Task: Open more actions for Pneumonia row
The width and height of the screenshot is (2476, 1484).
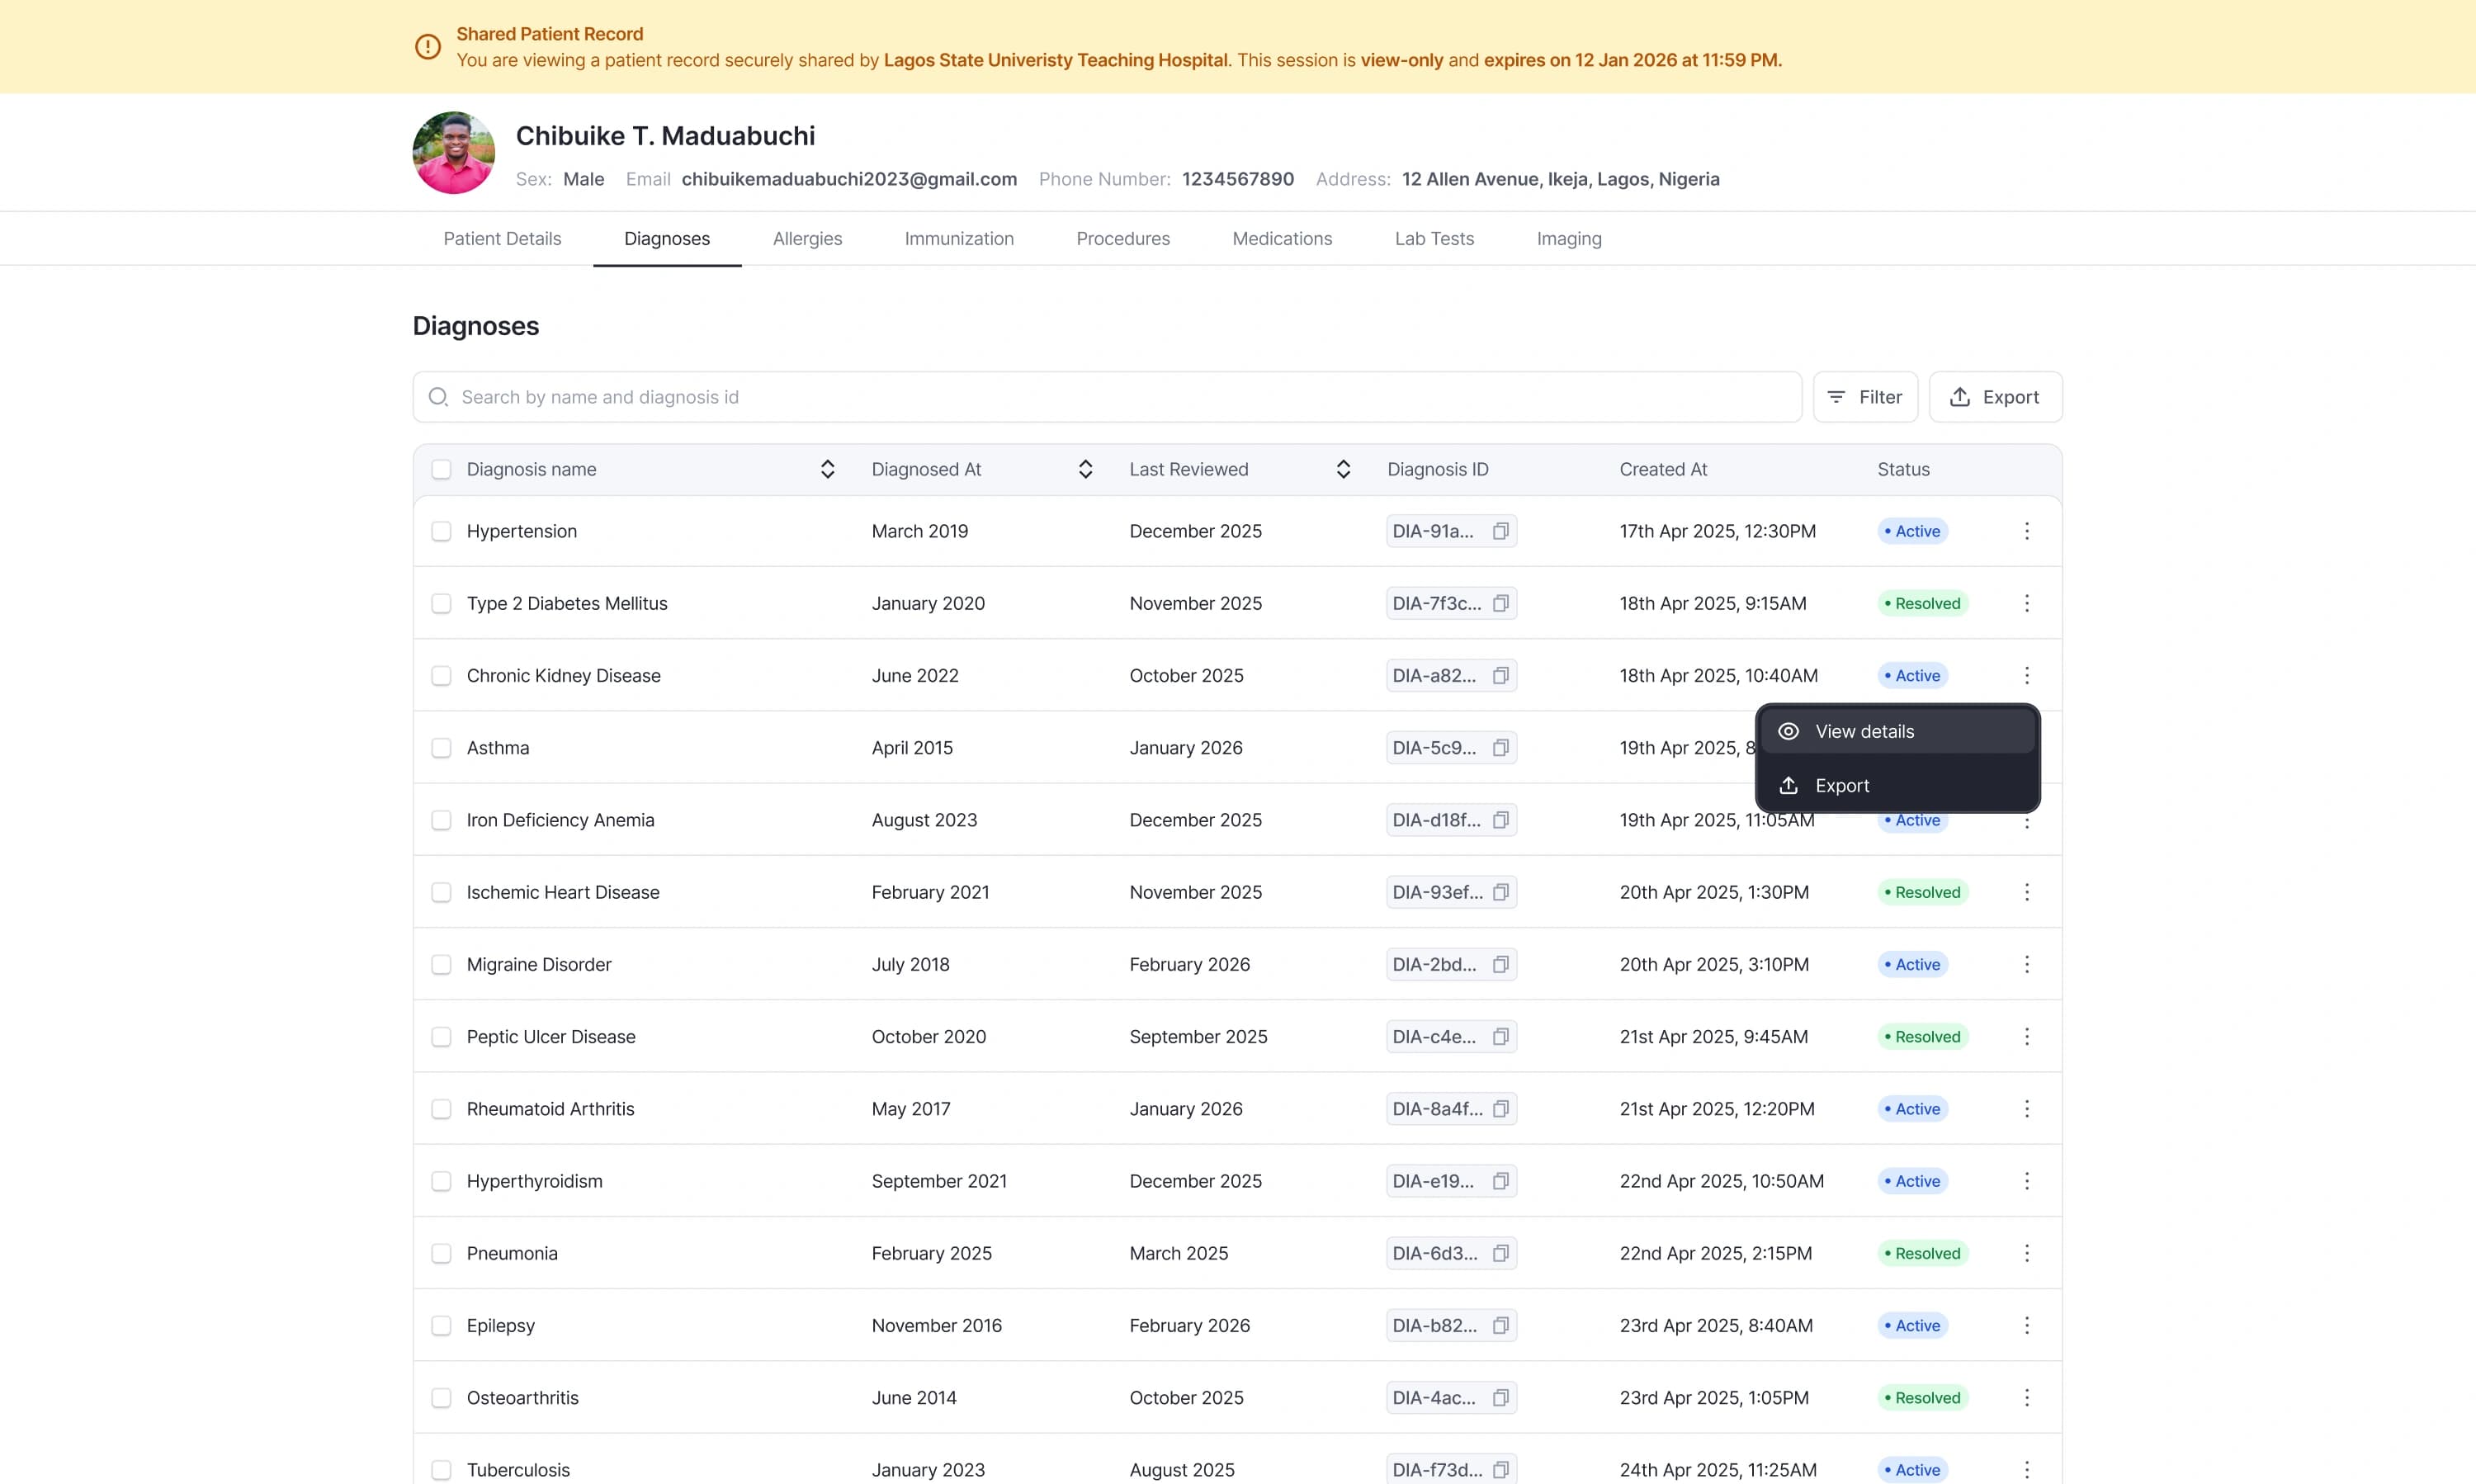Action: (2026, 1254)
